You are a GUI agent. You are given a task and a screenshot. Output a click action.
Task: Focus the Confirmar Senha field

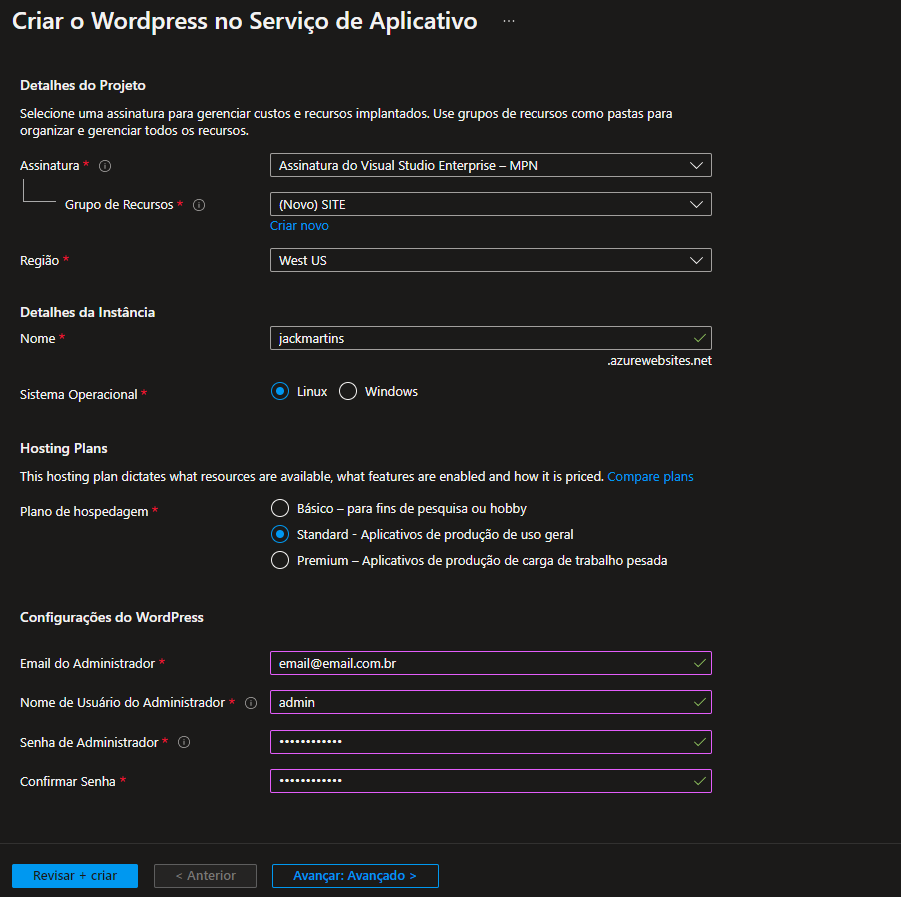point(491,781)
